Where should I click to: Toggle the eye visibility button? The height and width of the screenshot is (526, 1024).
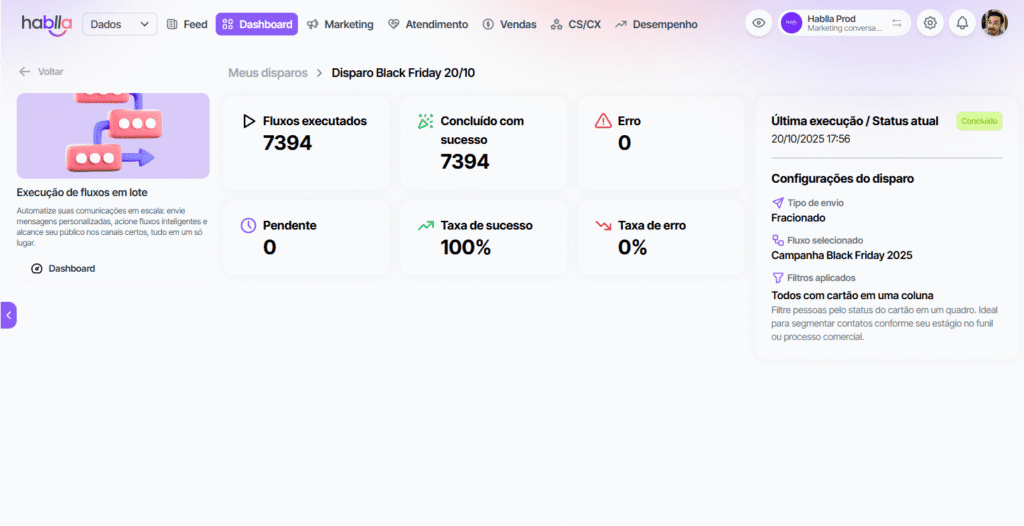click(759, 23)
